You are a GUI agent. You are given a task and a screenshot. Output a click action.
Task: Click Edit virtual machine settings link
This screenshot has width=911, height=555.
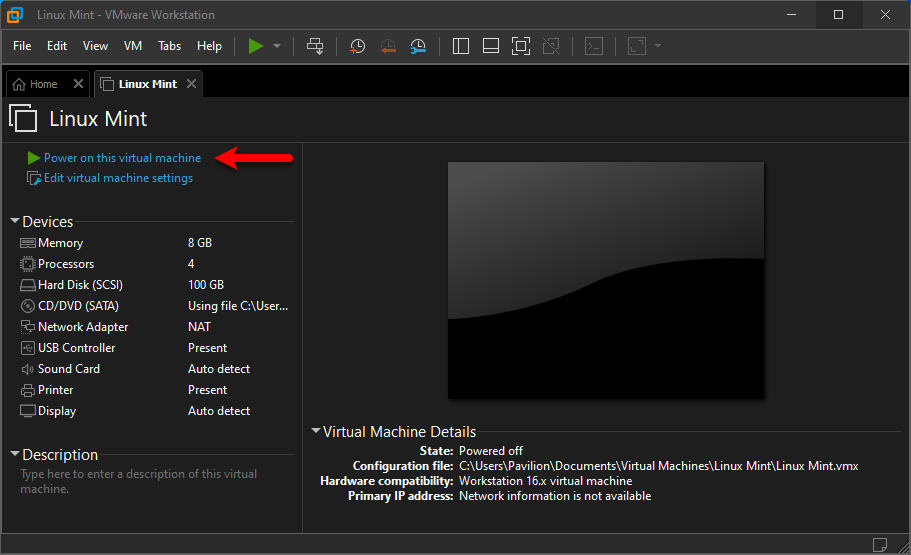[x=119, y=178]
